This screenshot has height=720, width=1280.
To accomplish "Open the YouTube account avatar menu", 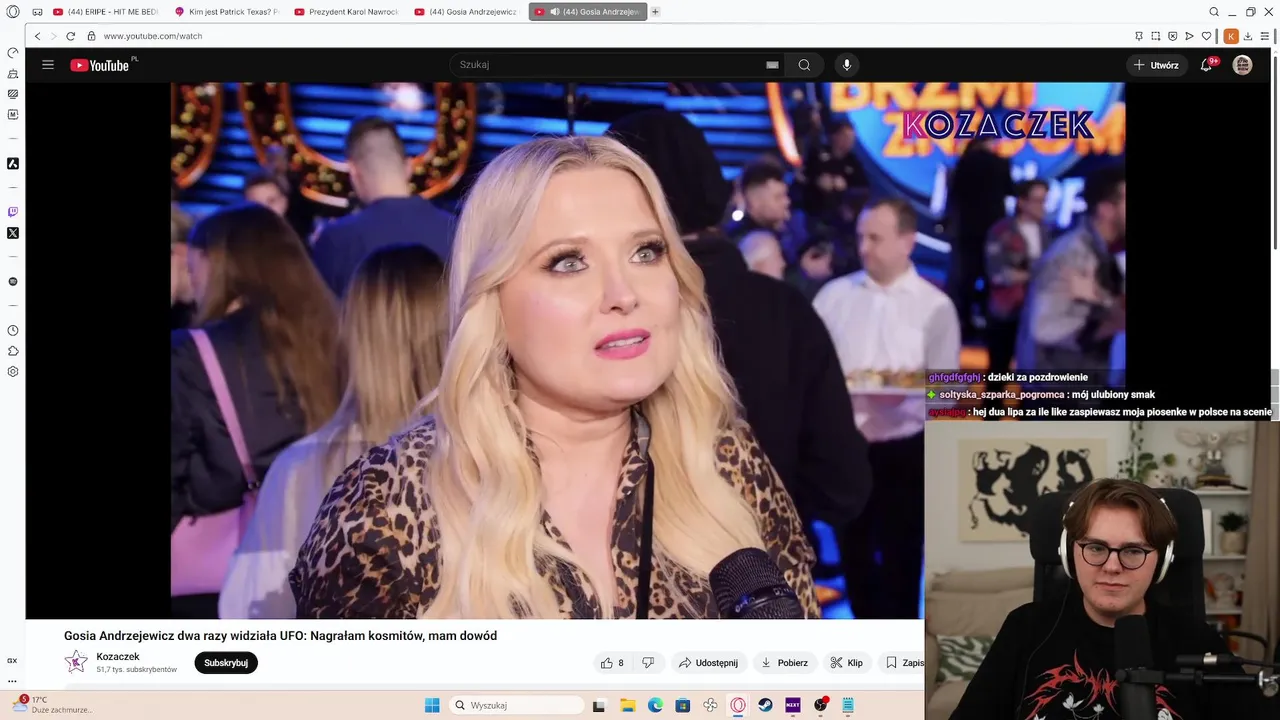I will pyautogui.click(x=1242, y=65).
